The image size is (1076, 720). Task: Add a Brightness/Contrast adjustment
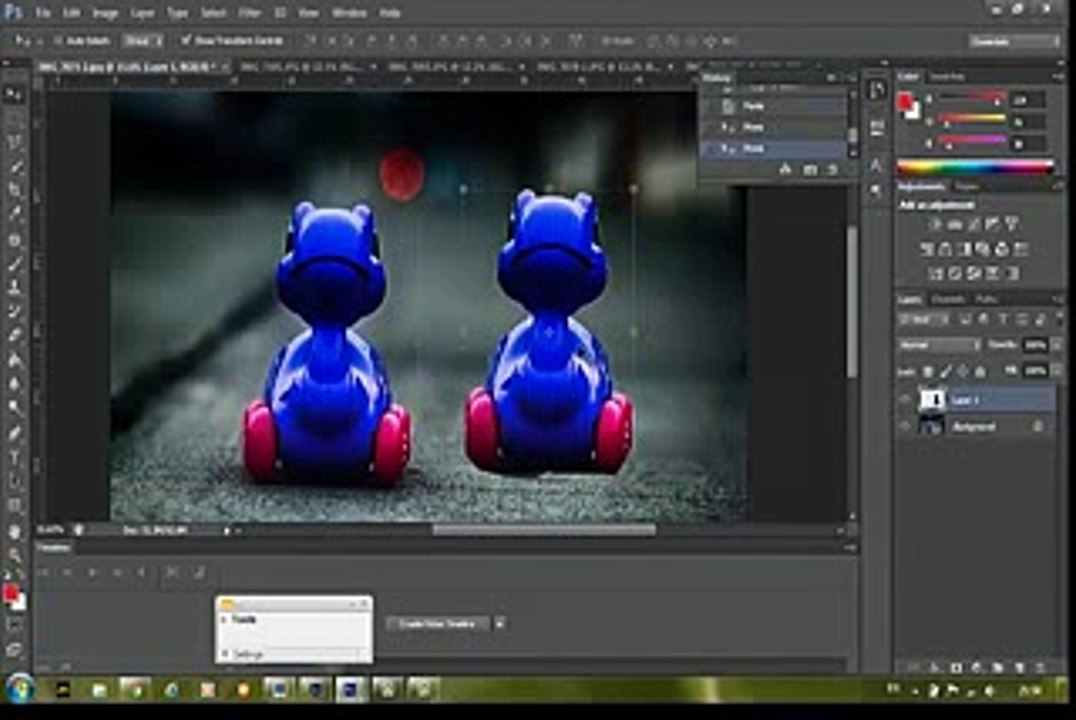935,224
